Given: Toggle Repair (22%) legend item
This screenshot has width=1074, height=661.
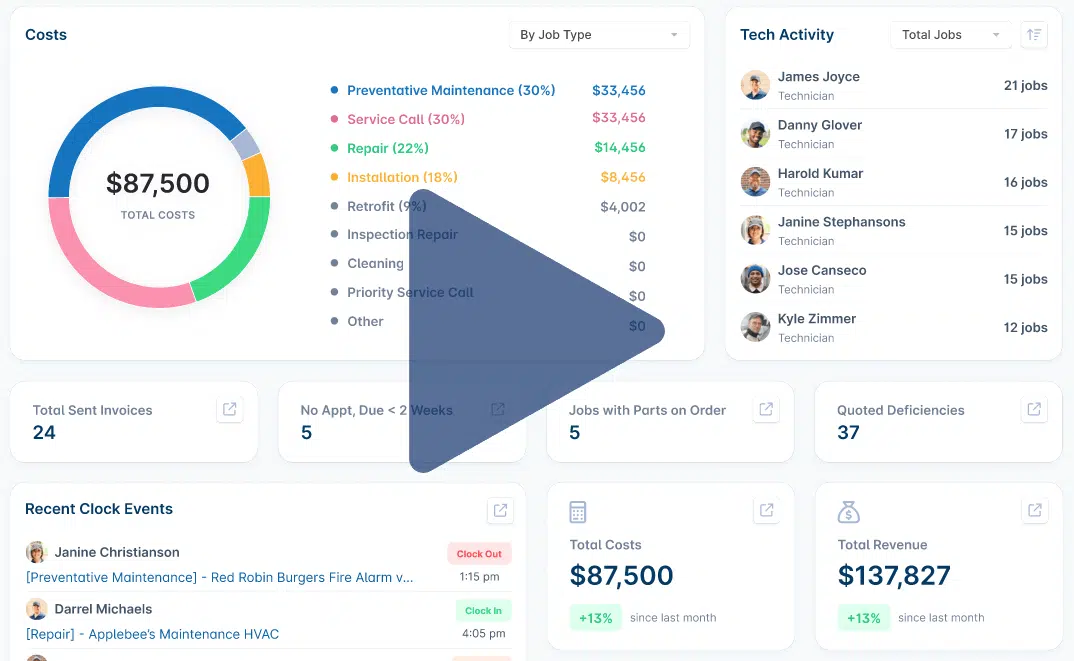Looking at the screenshot, I should pyautogui.click(x=387, y=148).
